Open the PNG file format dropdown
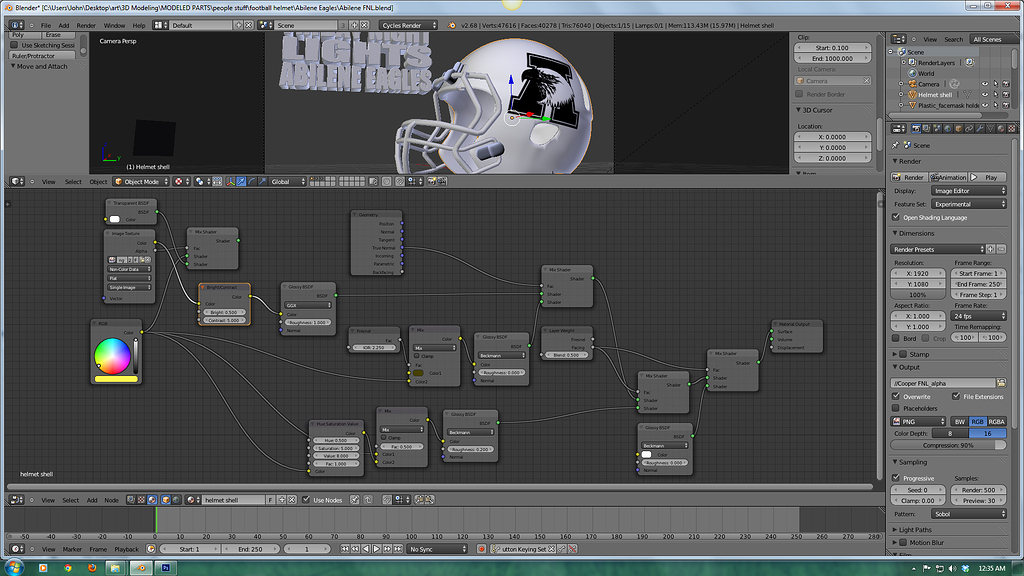The image size is (1024, 576). (x=918, y=422)
